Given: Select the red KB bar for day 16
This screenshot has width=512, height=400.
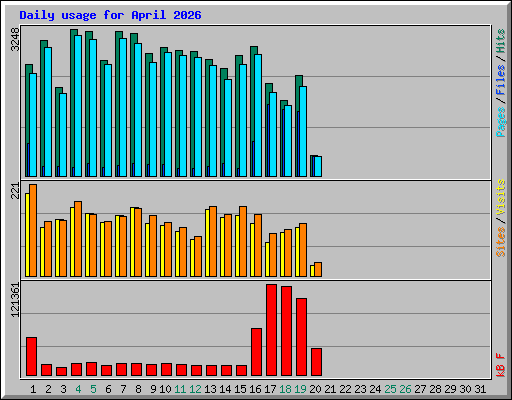Looking at the screenshot, I should pos(256,352).
